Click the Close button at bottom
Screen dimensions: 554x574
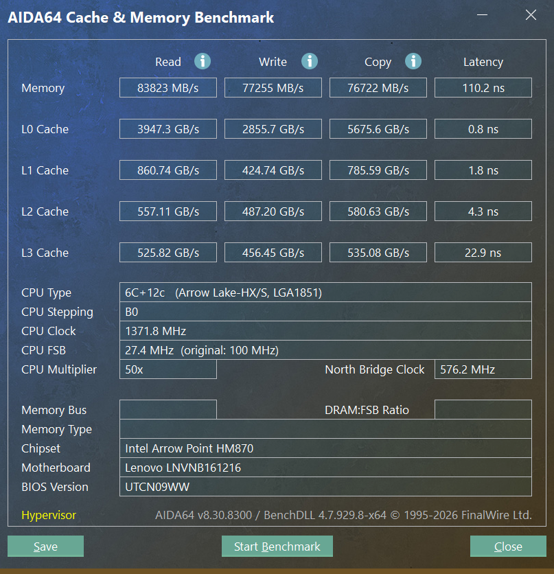coord(508,546)
